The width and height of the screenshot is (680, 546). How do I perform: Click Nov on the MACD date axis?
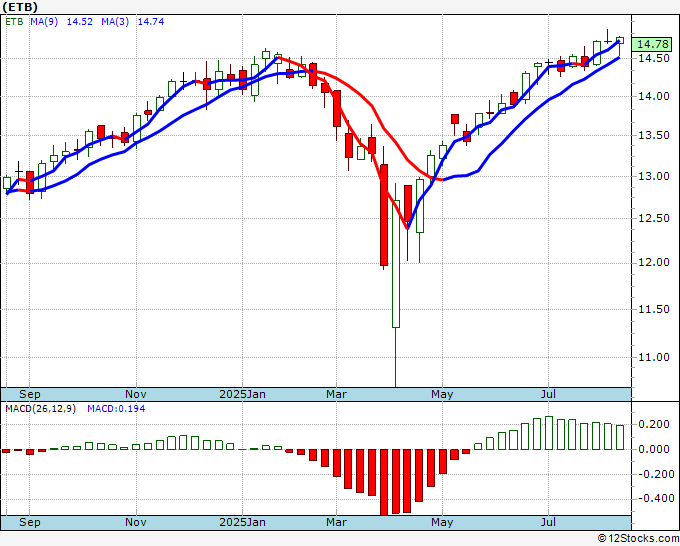pos(136,522)
